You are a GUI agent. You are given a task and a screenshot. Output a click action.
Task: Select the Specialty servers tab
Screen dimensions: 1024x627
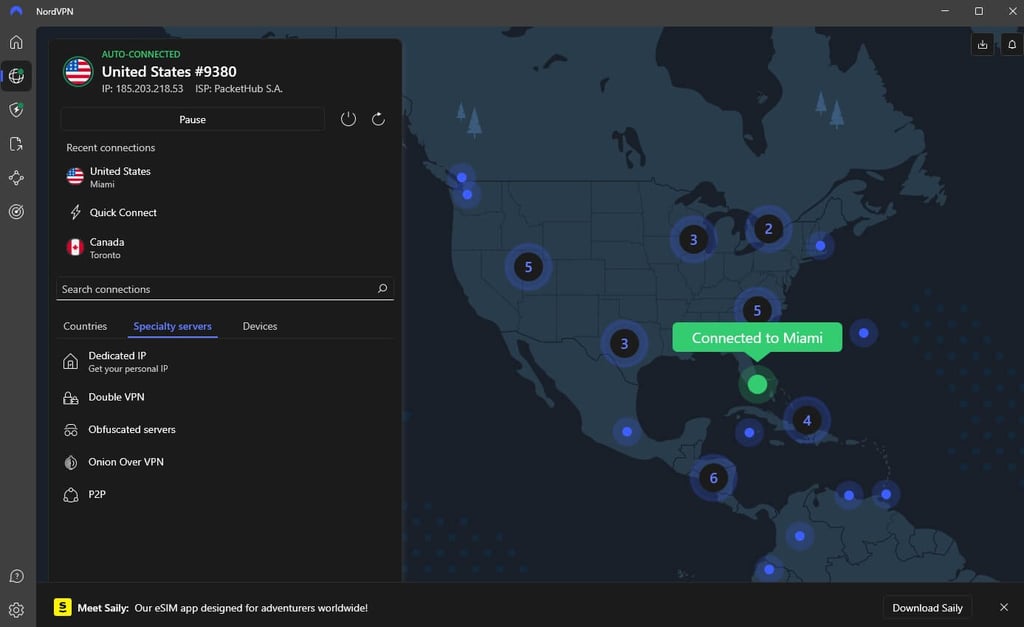point(172,326)
